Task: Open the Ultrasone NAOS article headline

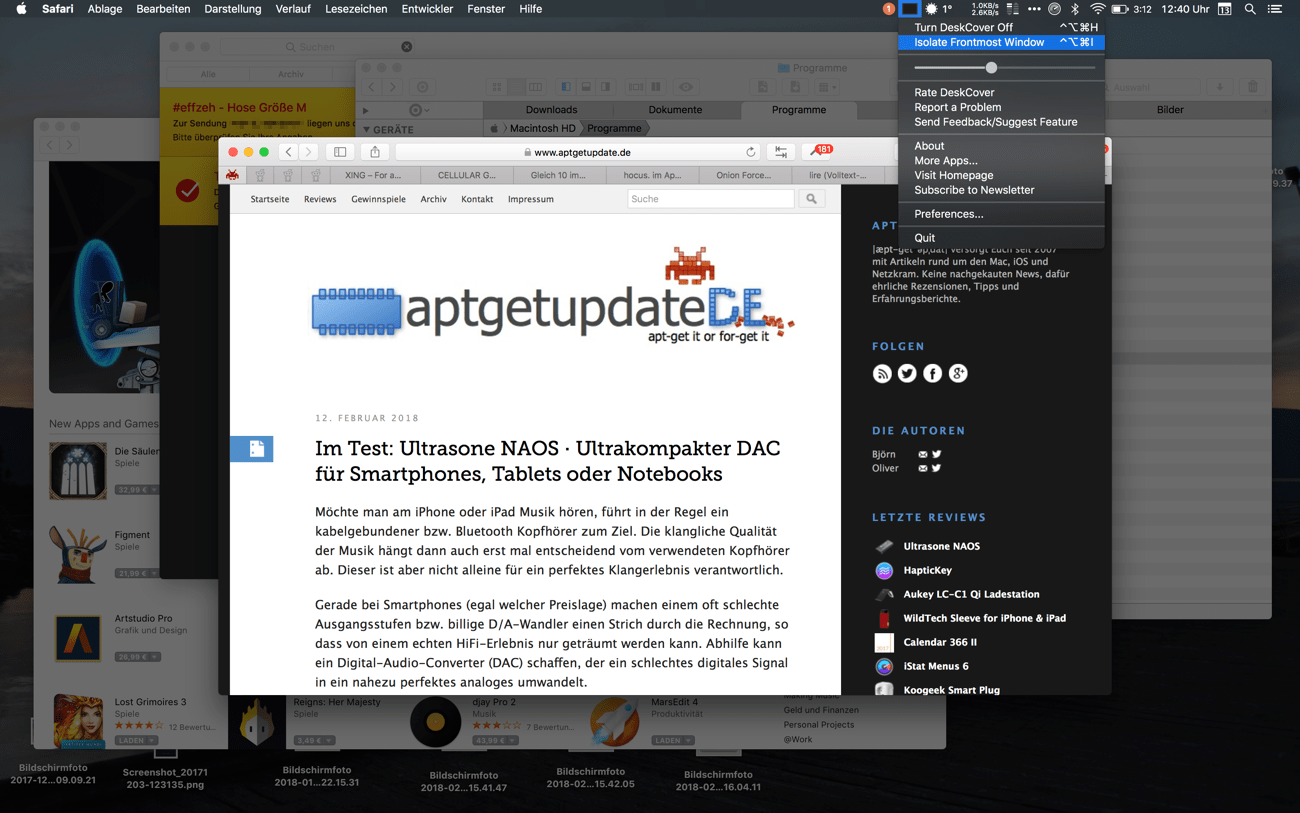Action: 547,461
